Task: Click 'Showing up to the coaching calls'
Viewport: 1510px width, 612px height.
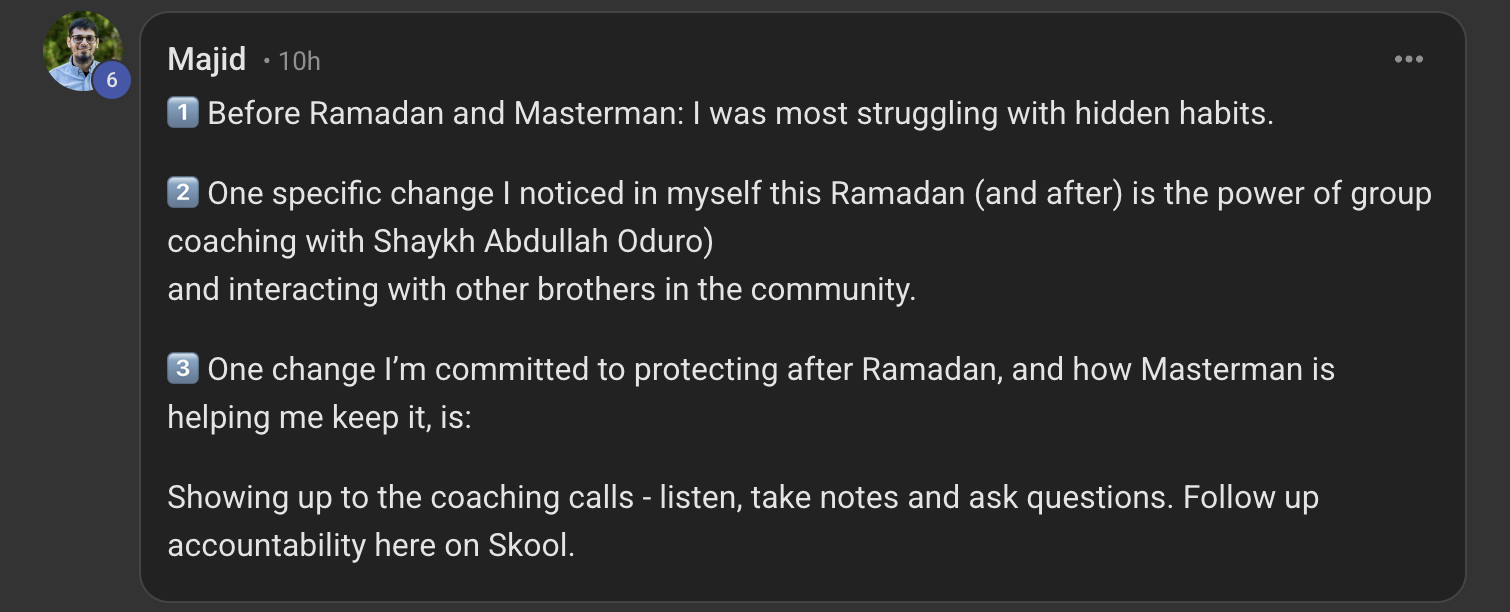Action: pos(400,497)
